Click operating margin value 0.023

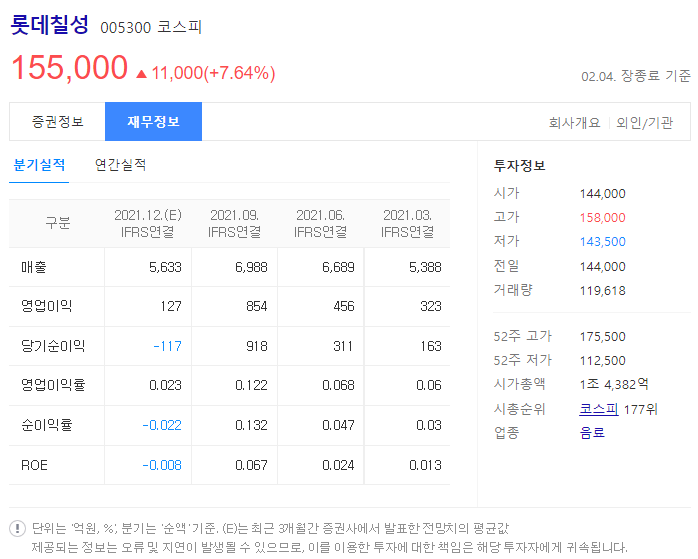[x=166, y=385]
